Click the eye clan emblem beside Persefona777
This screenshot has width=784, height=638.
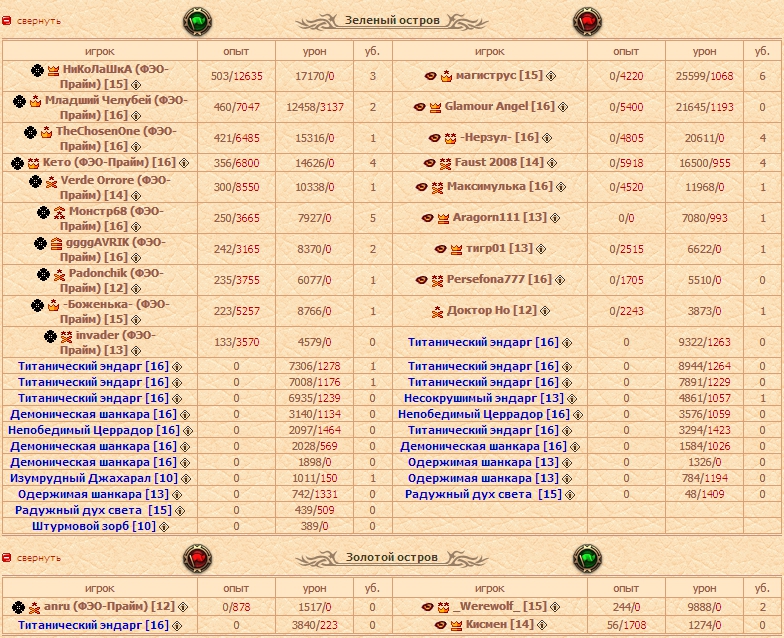[422, 280]
